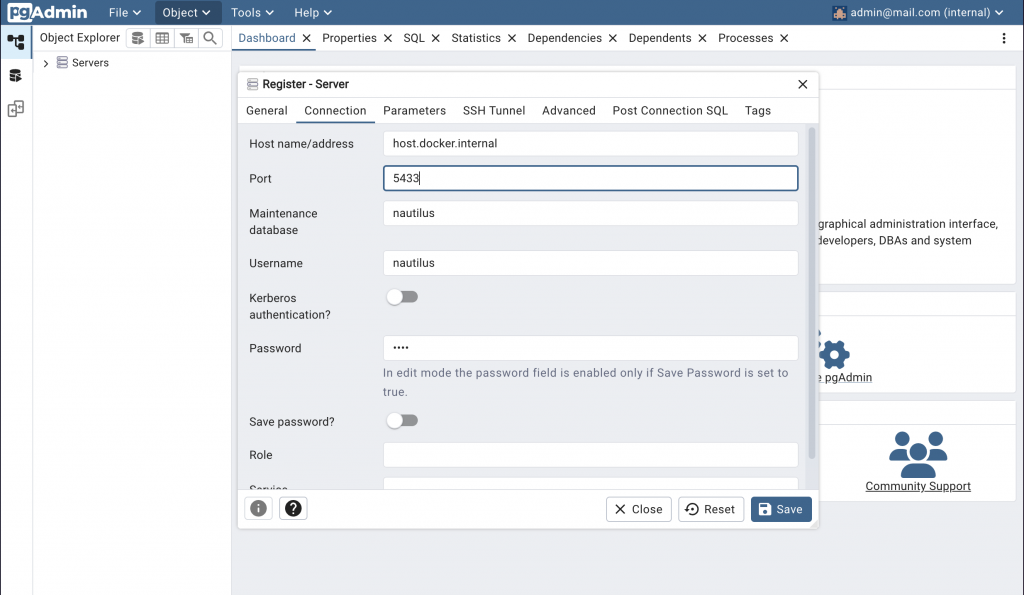The width and height of the screenshot is (1024, 595).
Task: Click the Username input field
Action: [590, 263]
